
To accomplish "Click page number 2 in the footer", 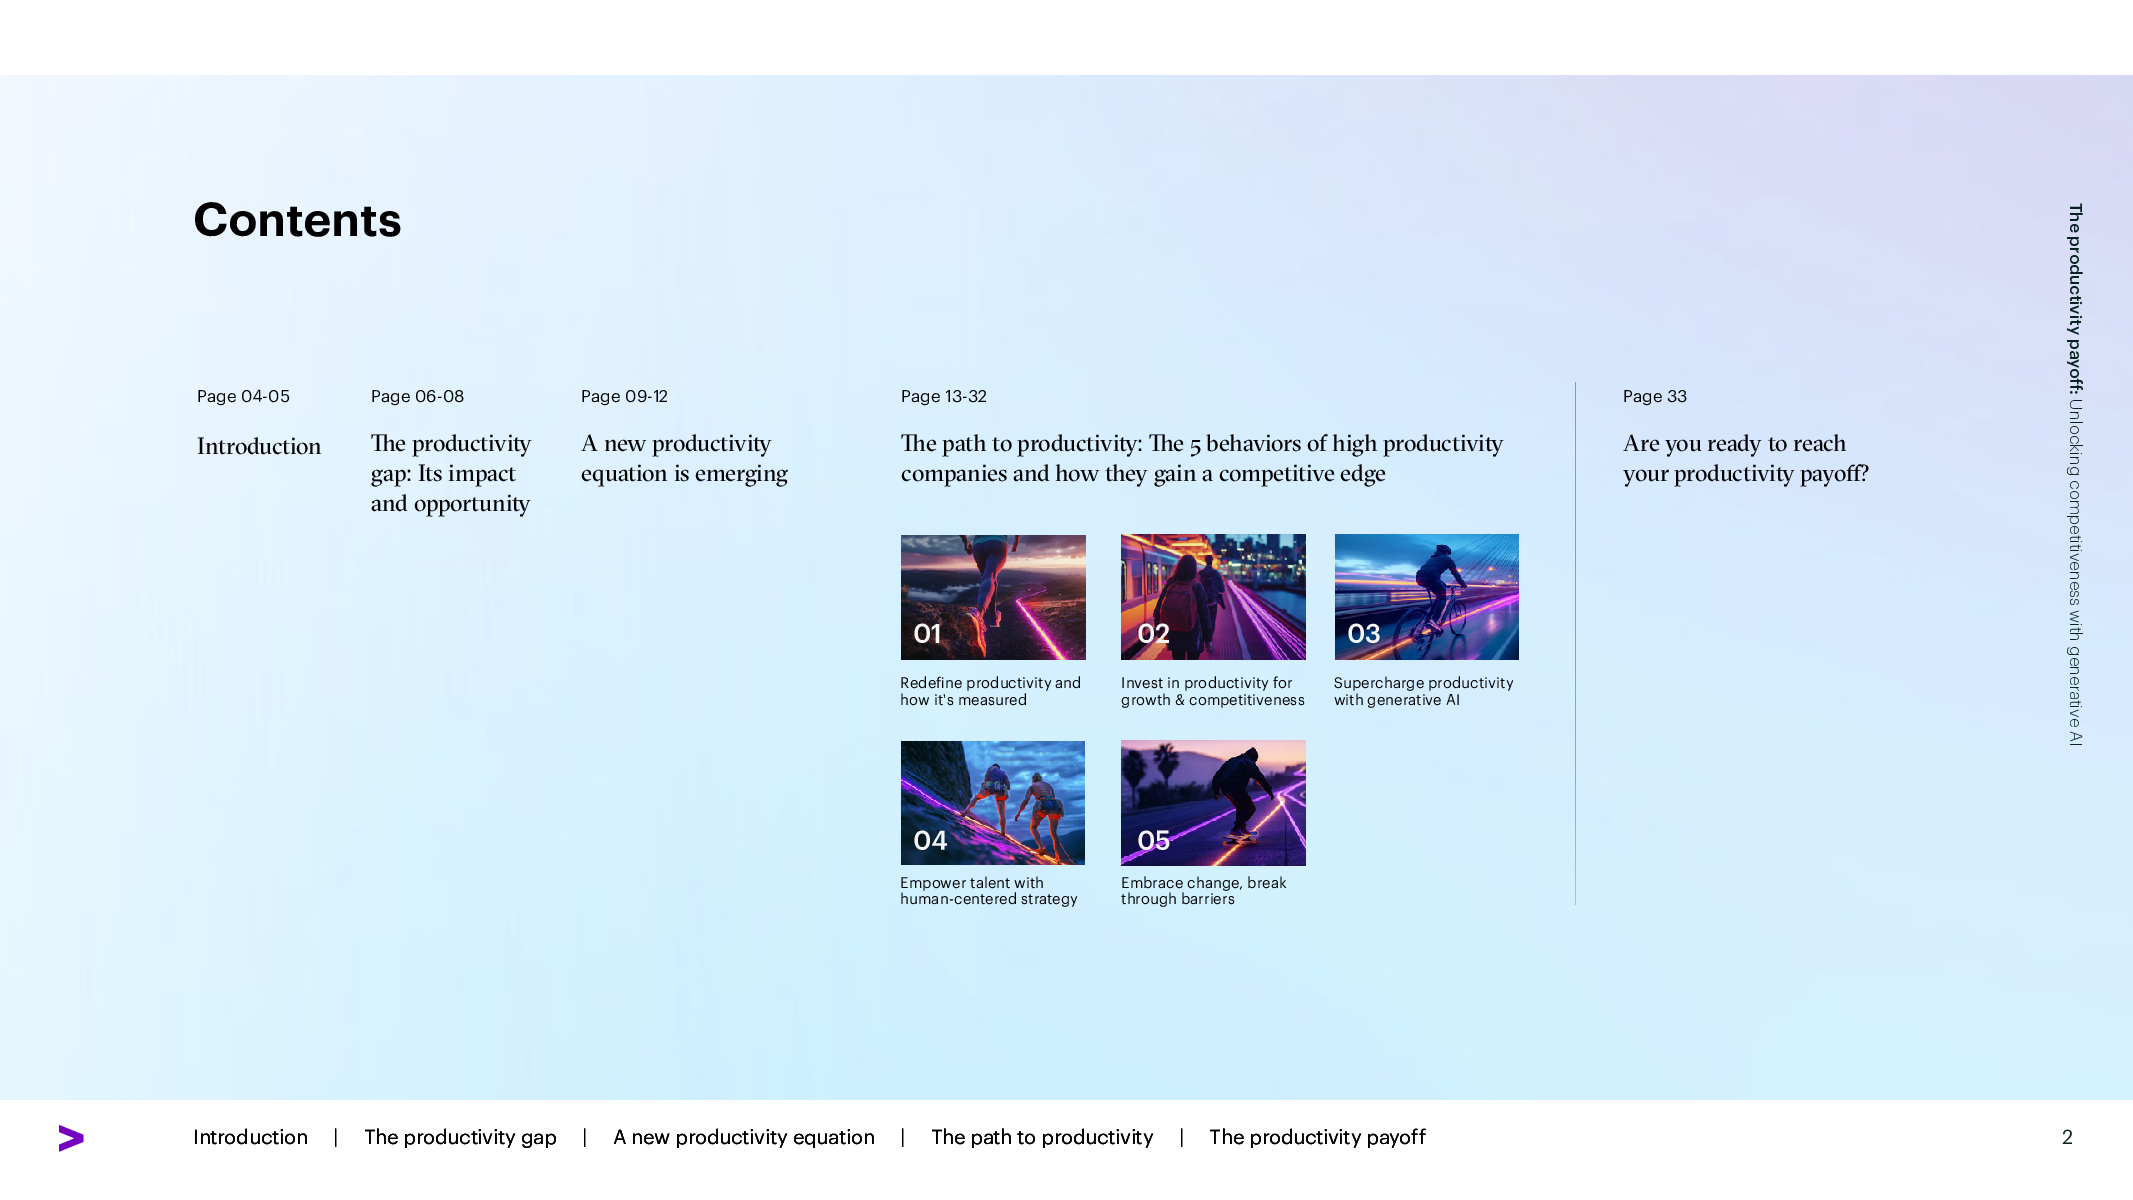I will click(x=2067, y=1137).
